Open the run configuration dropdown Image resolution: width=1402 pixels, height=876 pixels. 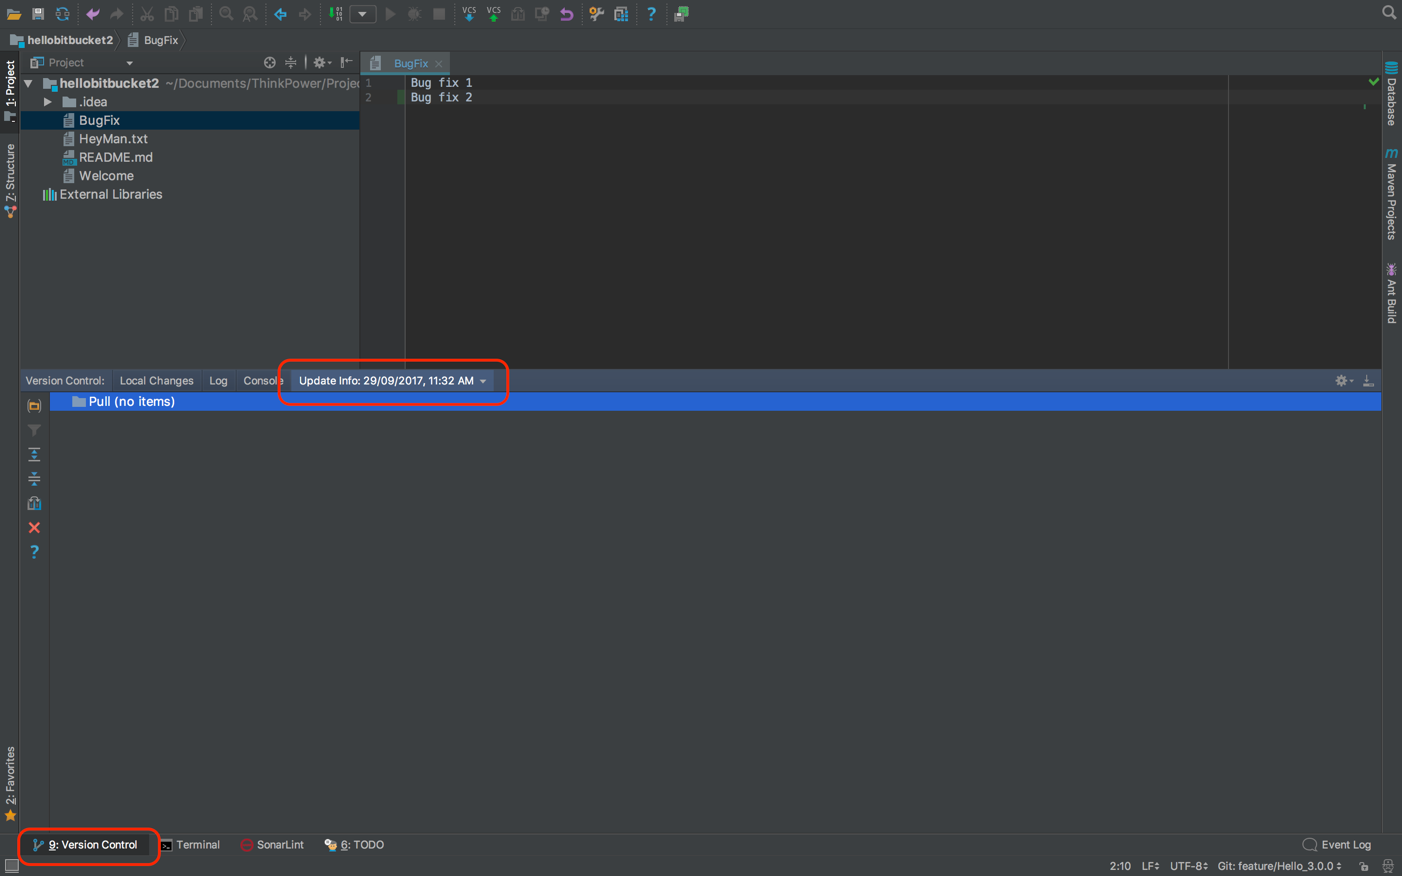click(362, 14)
